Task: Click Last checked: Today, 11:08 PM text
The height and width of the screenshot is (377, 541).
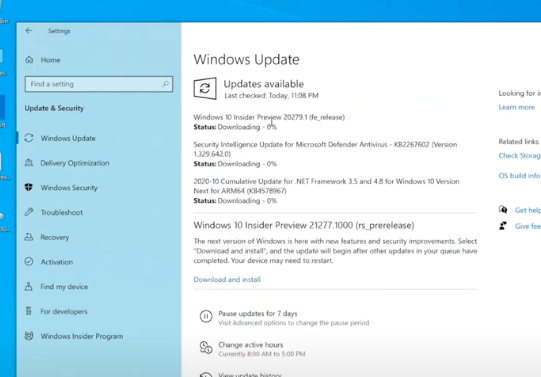Action: tap(271, 96)
